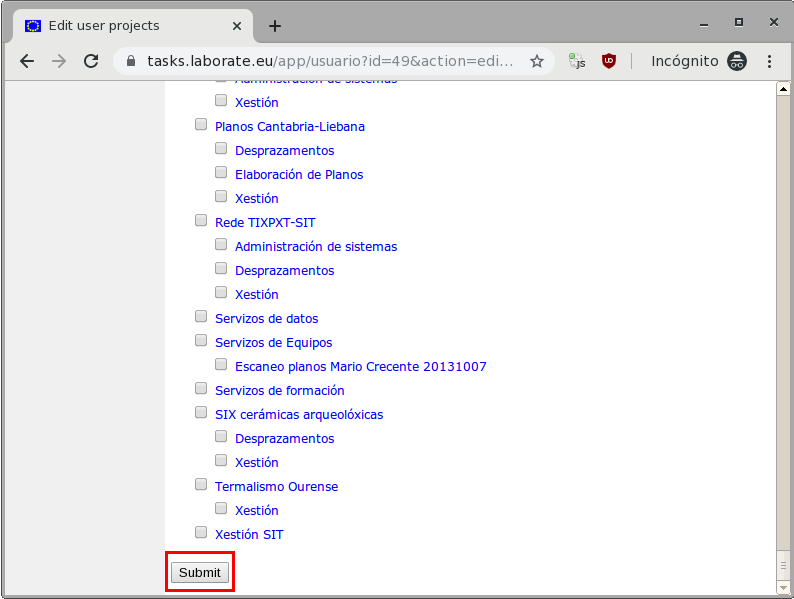Open the Chrome three-dot menu
Viewport: 794px width, 599px height.
773,61
